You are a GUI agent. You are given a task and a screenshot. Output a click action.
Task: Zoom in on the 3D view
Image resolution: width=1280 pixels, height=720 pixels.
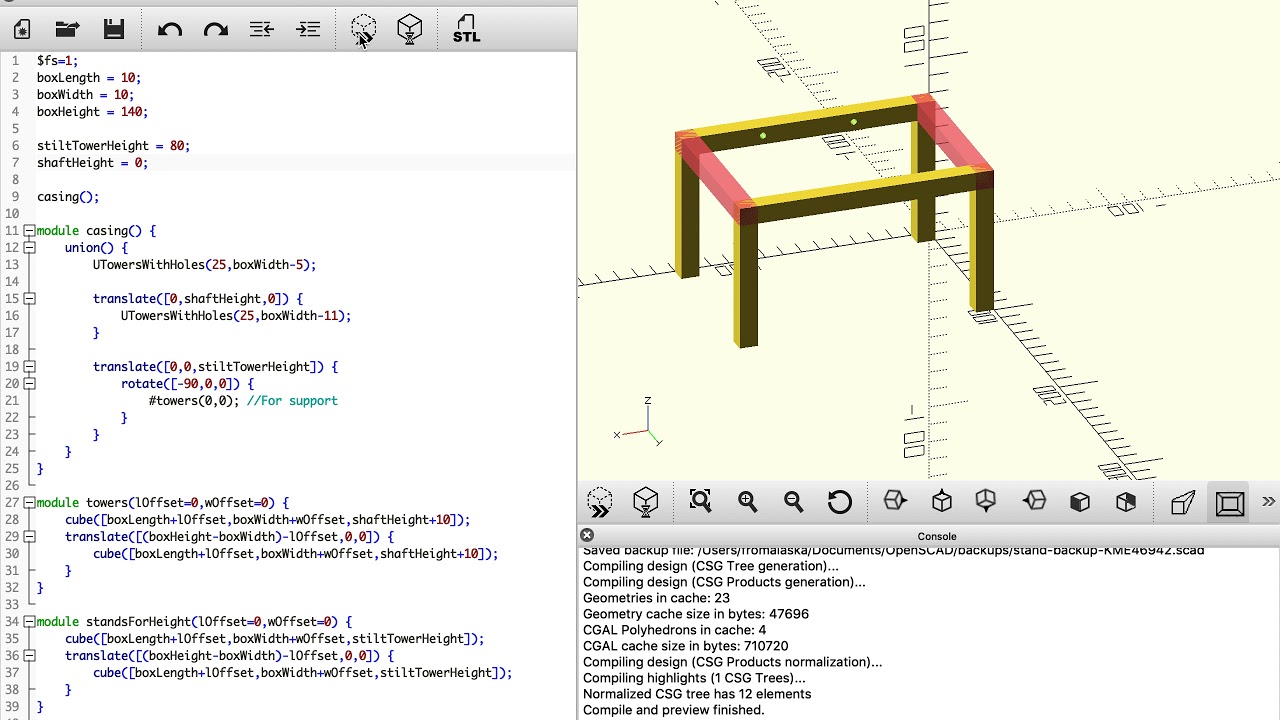pyautogui.click(x=747, y=501)
